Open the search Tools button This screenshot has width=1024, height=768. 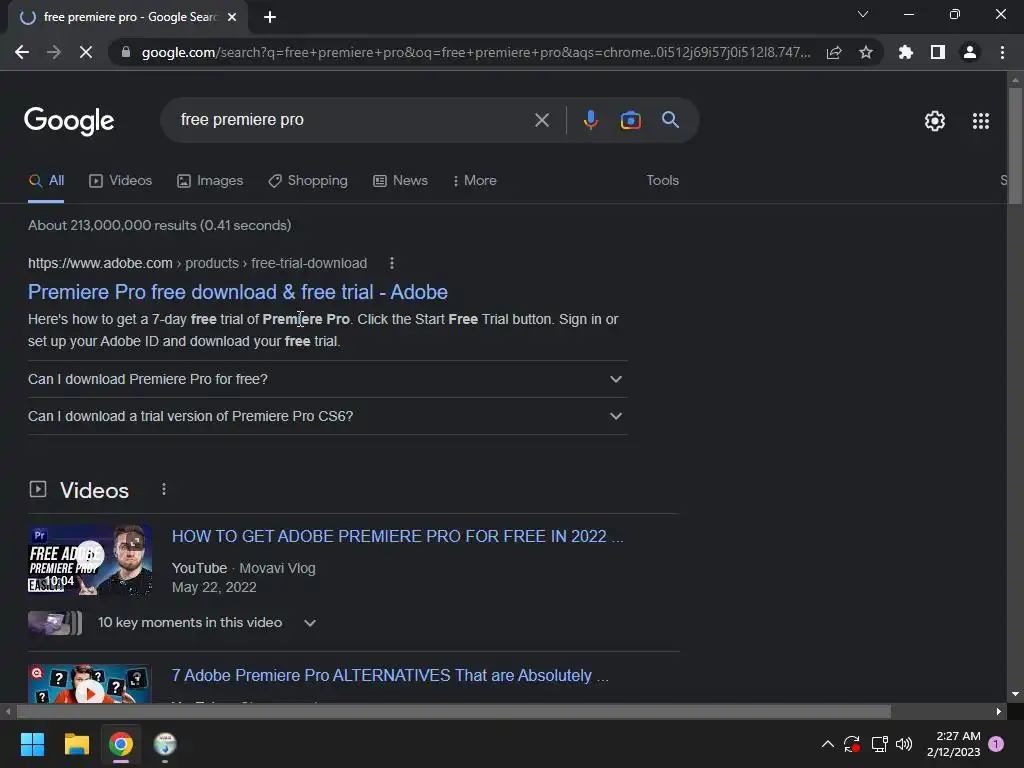click(662, 180)
